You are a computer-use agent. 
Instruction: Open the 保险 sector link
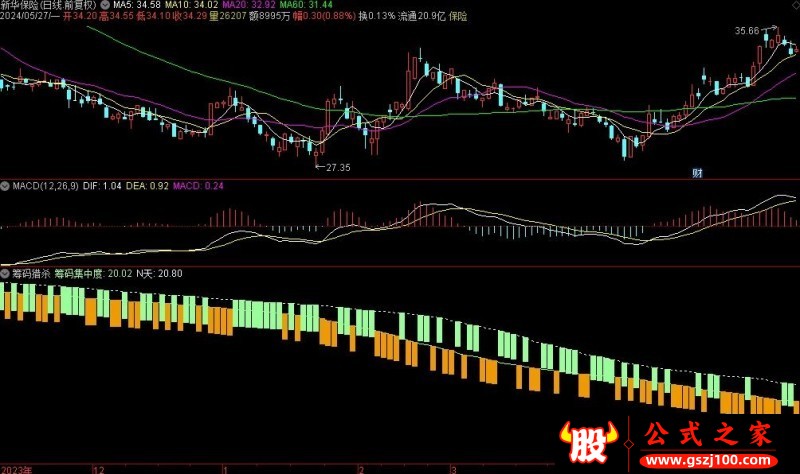click(458, 16)
